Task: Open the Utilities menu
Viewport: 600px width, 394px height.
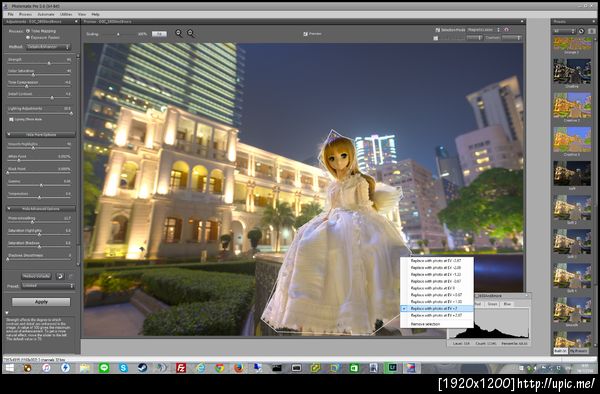Action: click(x=66, y=14)
